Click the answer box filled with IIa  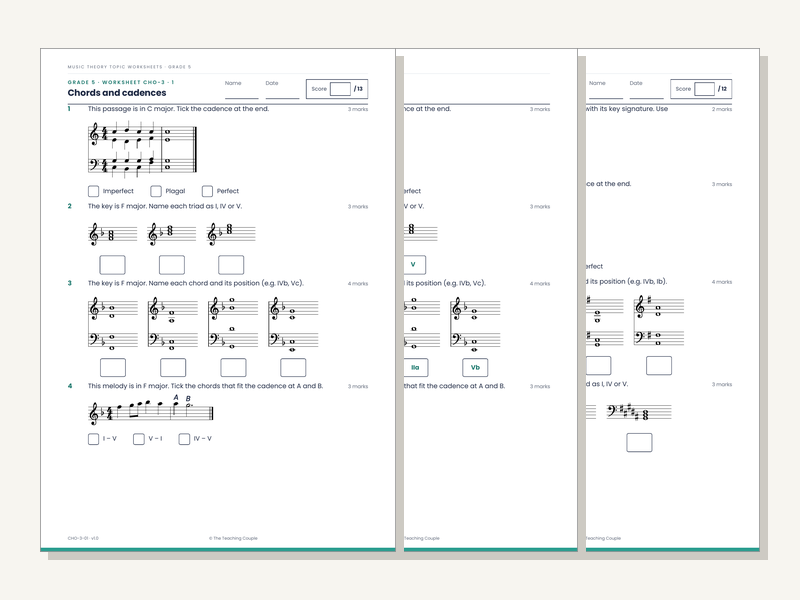coord(416,367)
